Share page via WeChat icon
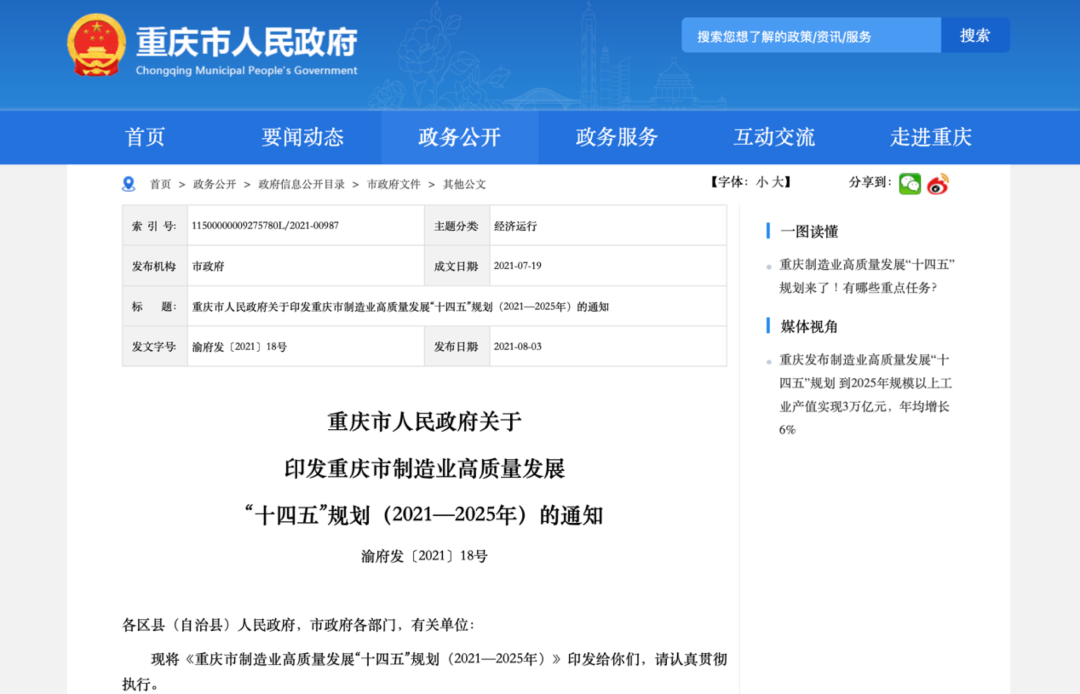Image resolution: width=1080 pixels, height=694 pixels. 909,184
